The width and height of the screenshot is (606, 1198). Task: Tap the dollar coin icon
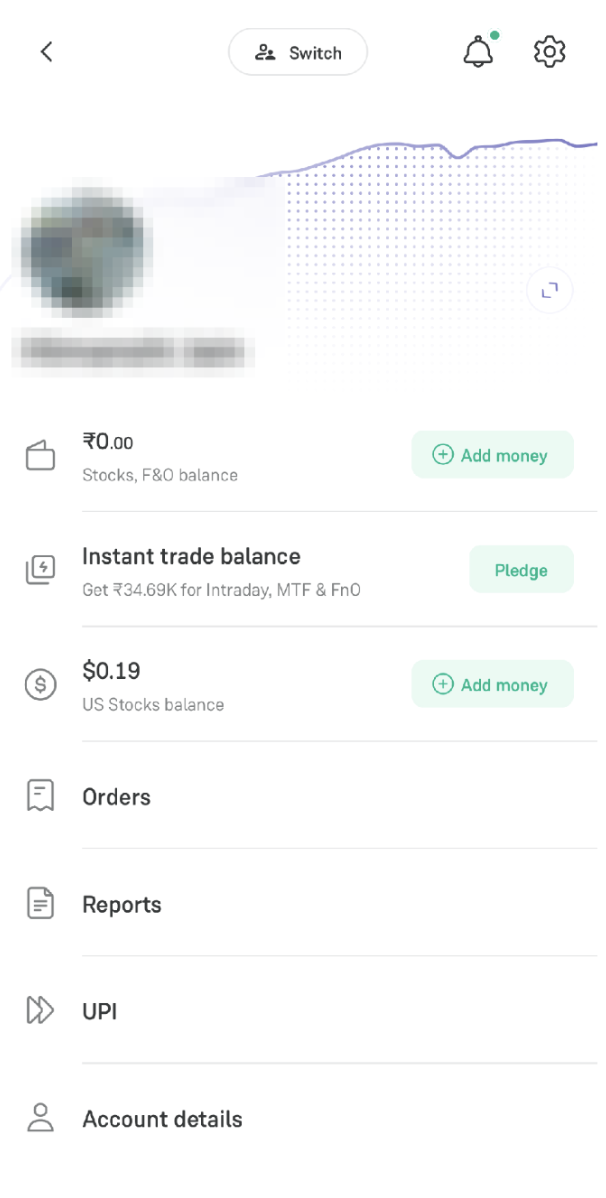point(41,685)
